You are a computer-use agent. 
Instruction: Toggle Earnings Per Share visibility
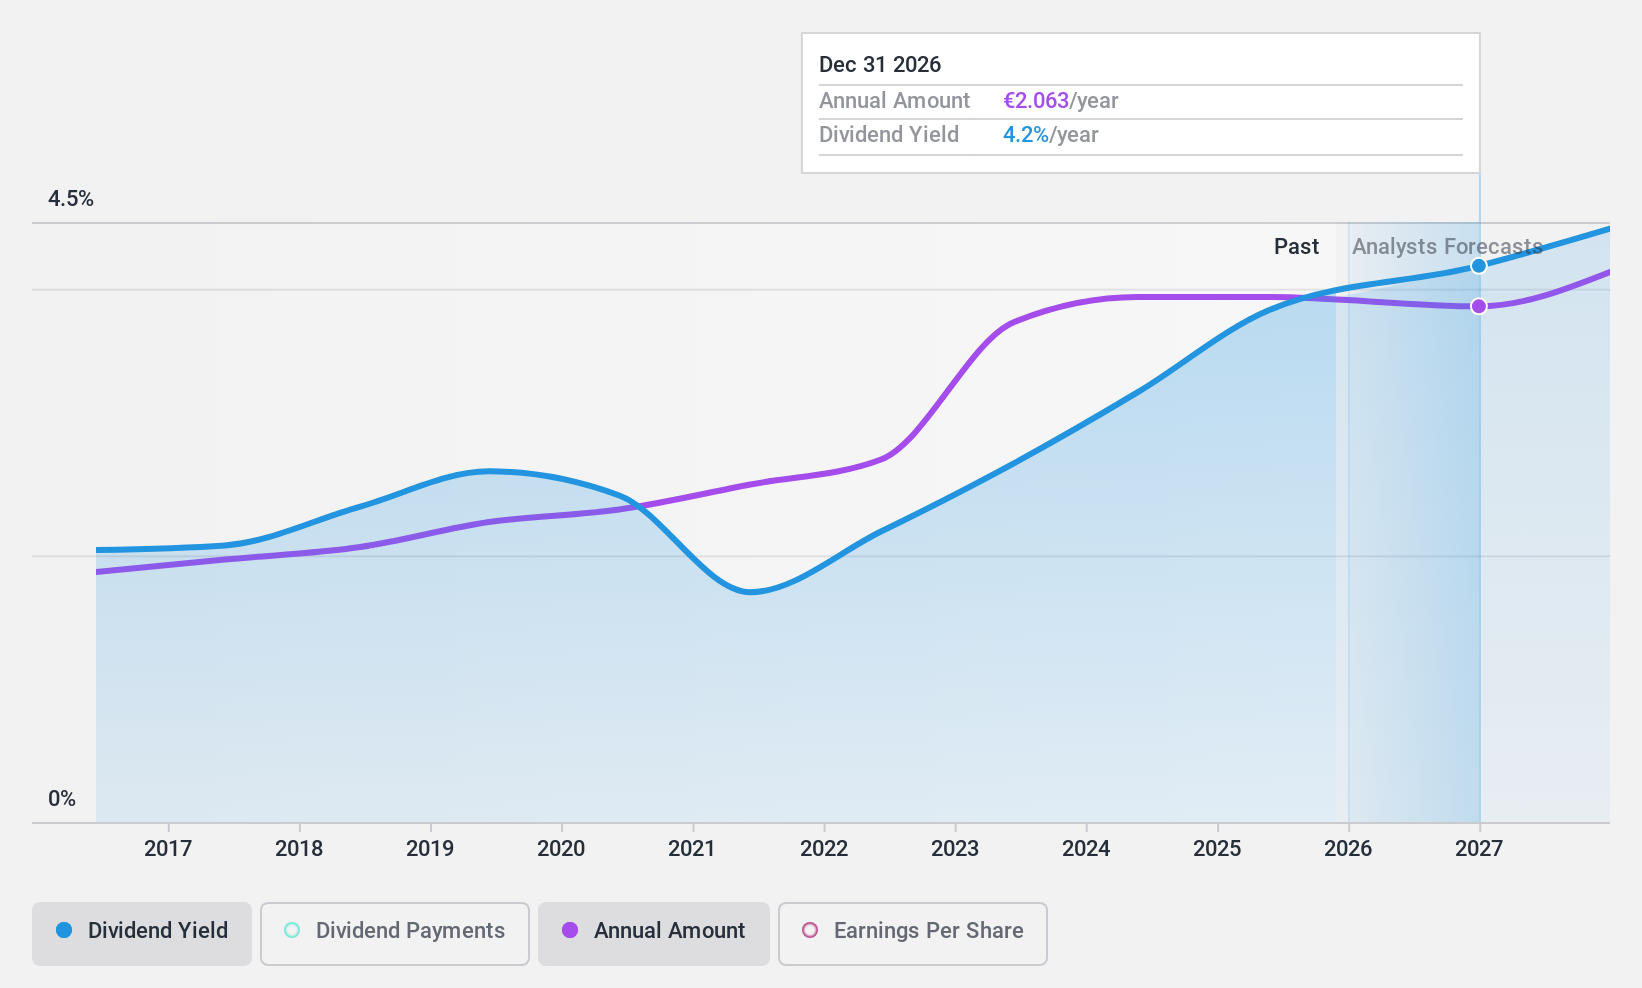coord(911,931)
